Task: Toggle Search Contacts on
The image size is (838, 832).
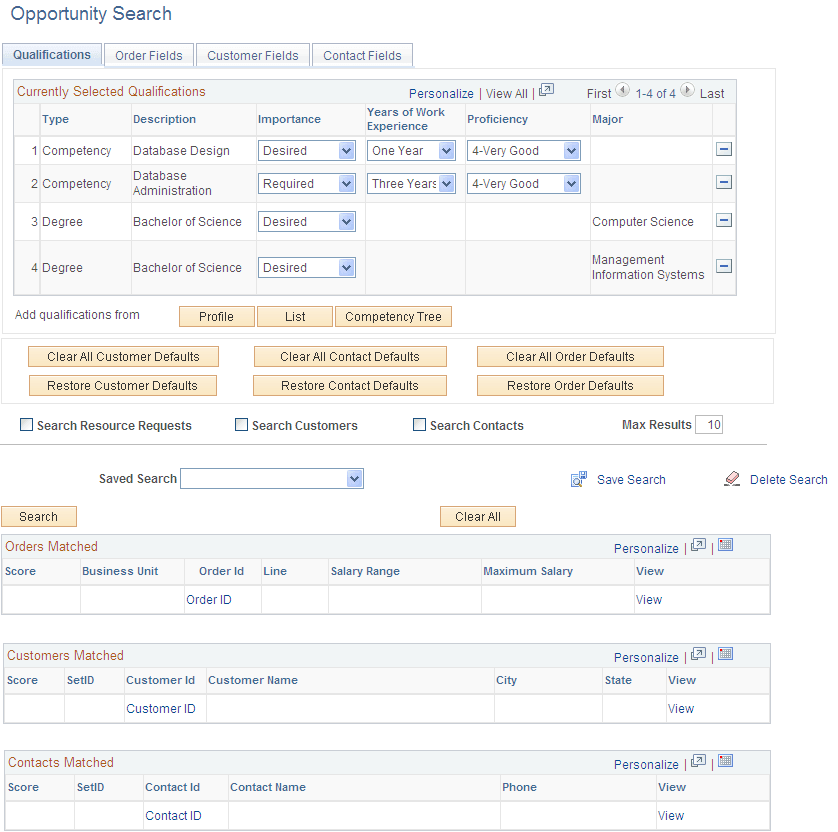Action: pyautogui.click(x=419, y=424)
